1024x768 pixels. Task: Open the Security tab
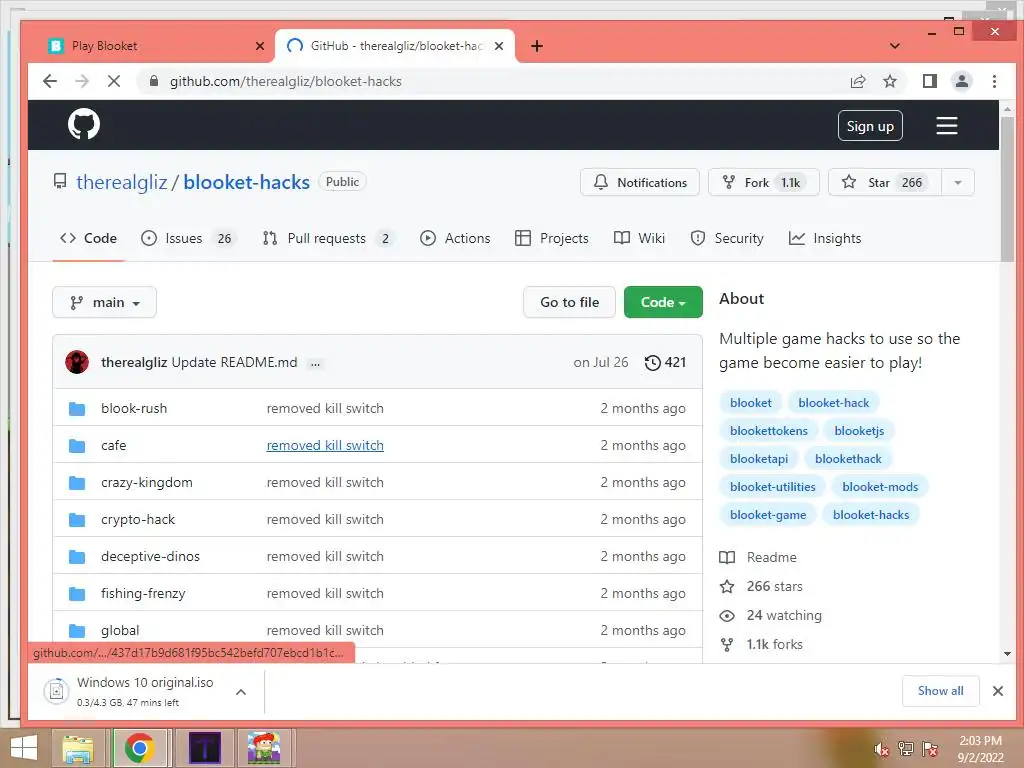click(727, 238)
